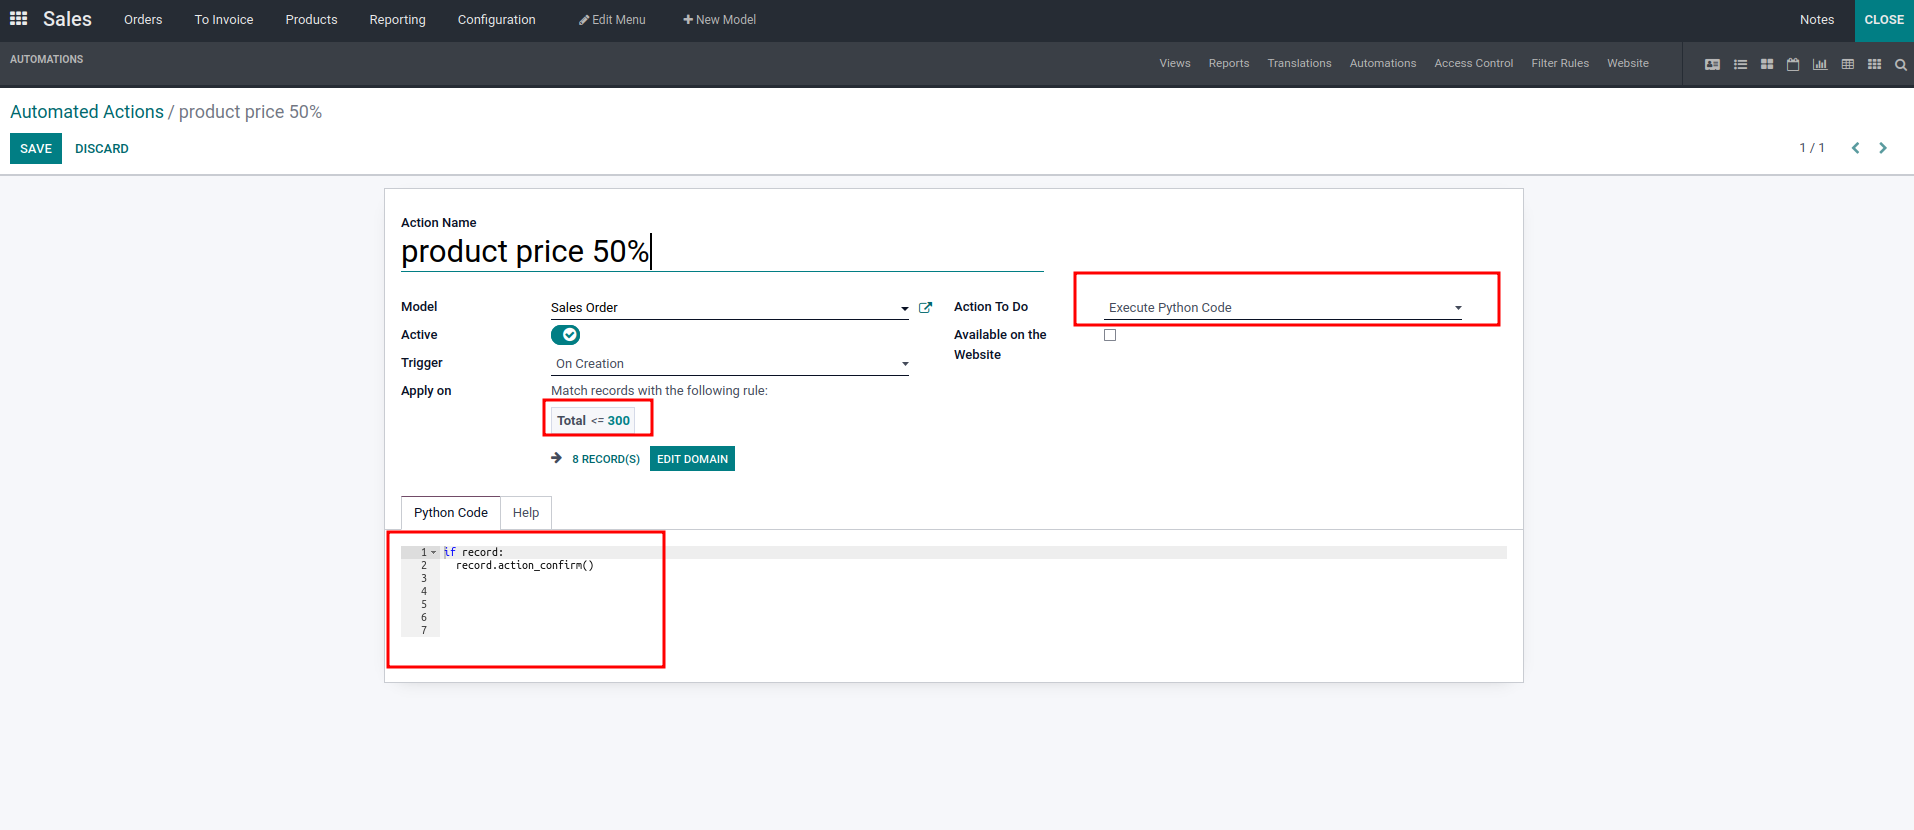Screen dimensions: 1914x830
Task: Go back to Automated Actions breadcrumb
Action: pos(87,112)
